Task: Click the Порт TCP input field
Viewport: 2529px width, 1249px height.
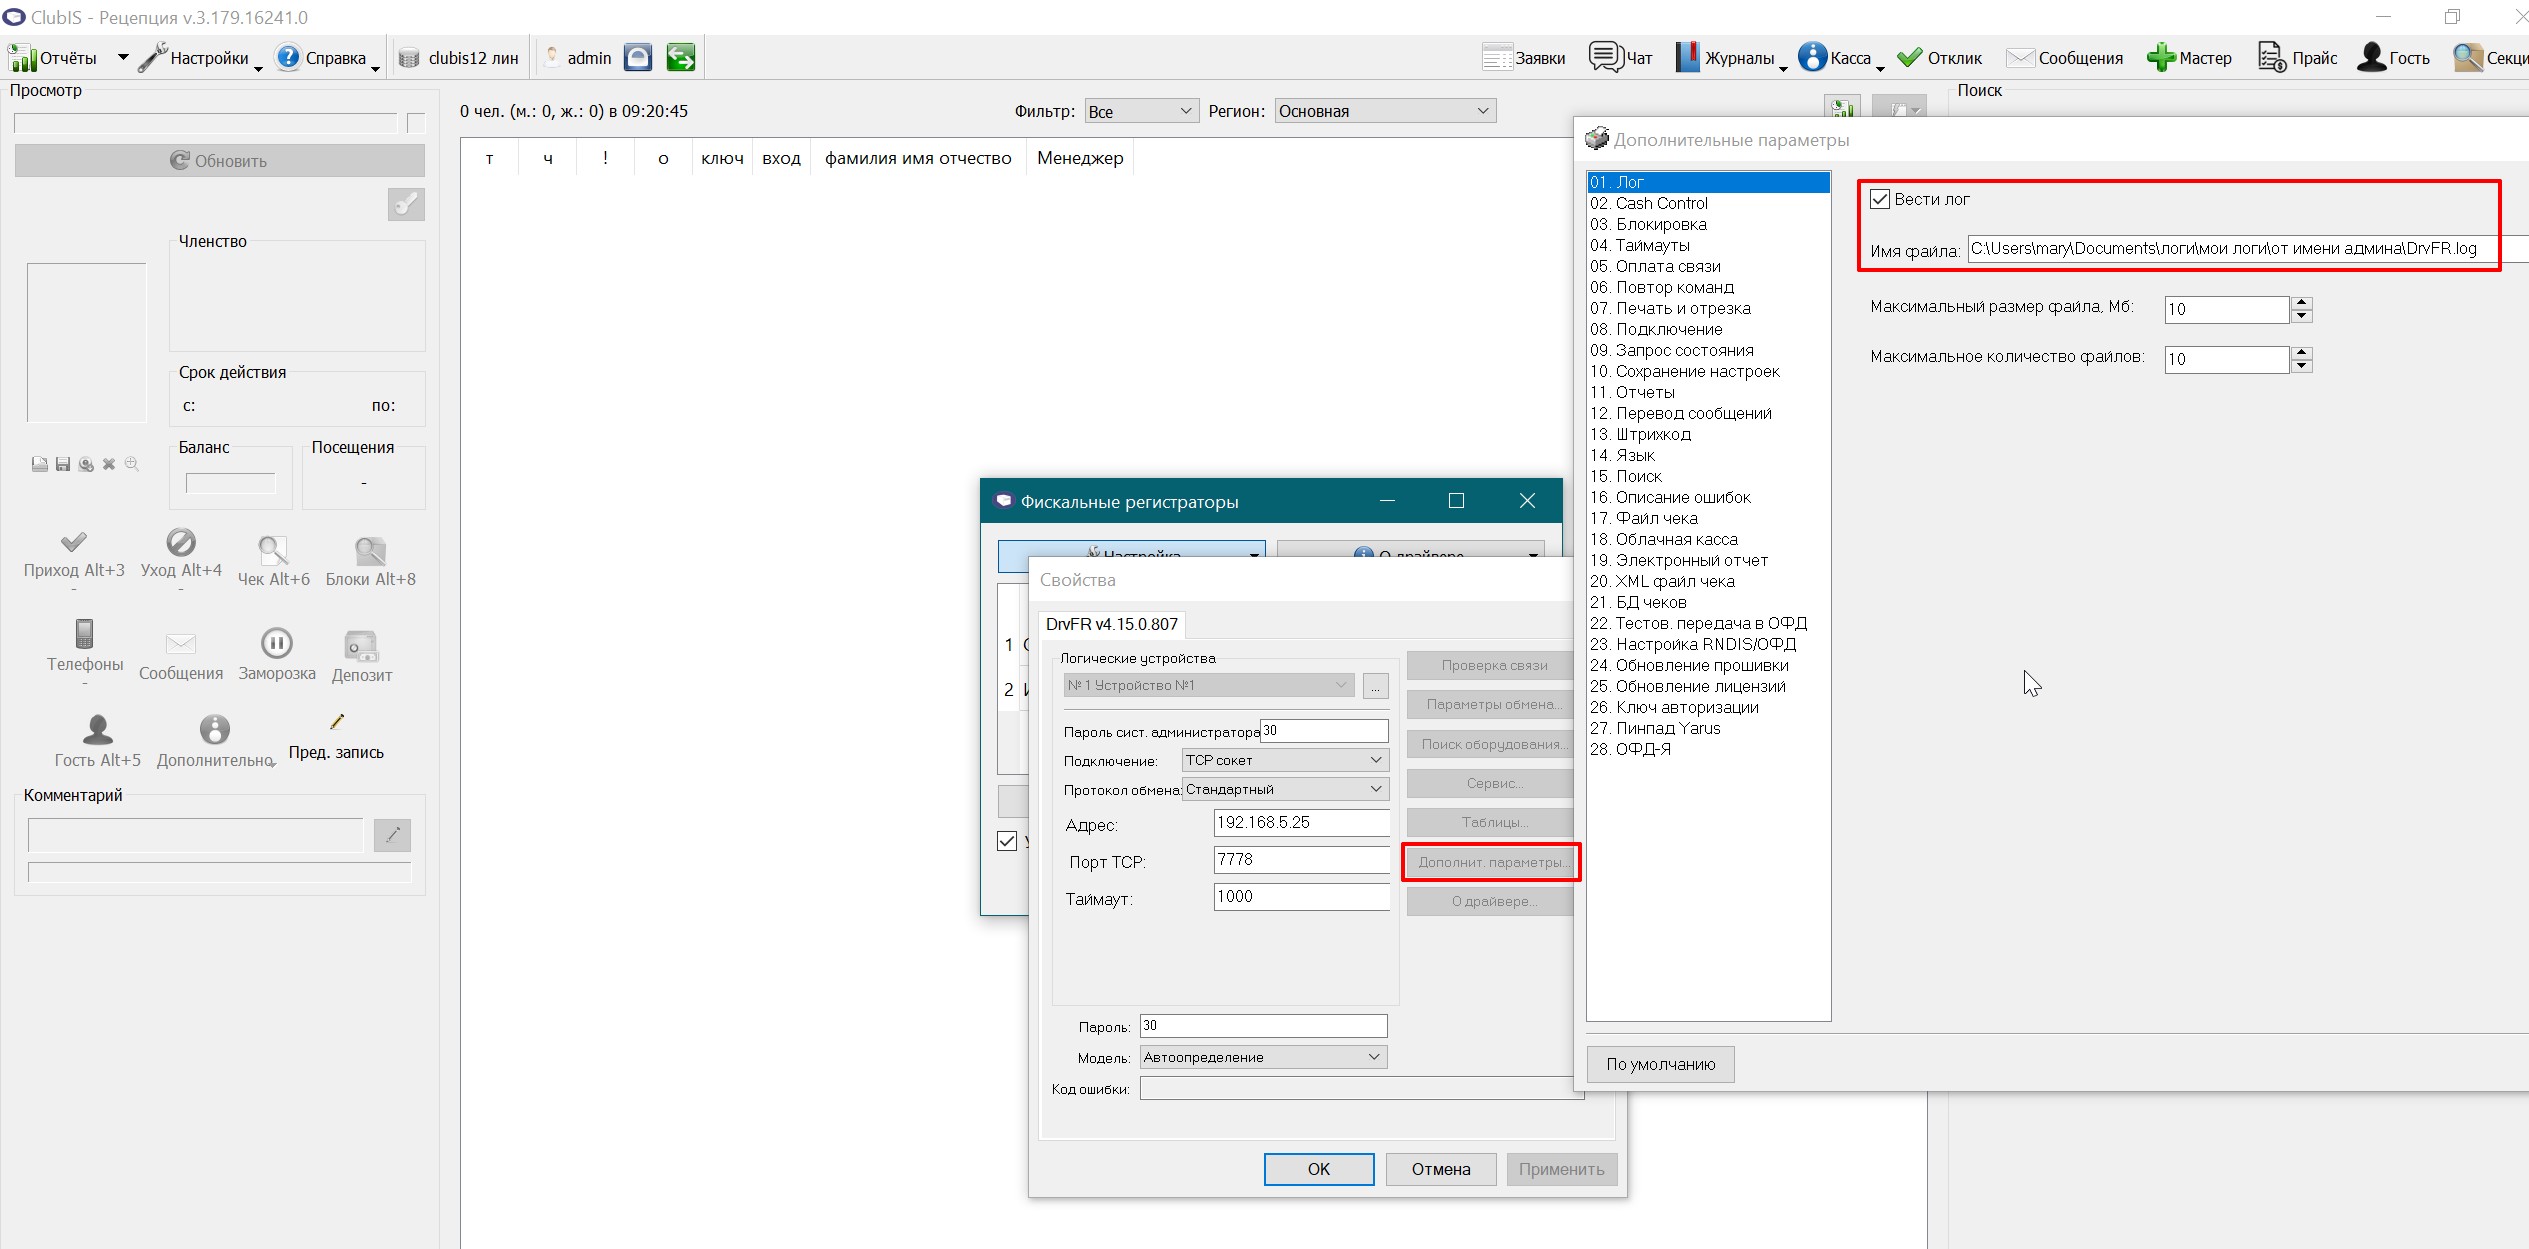Action: 1301,860
